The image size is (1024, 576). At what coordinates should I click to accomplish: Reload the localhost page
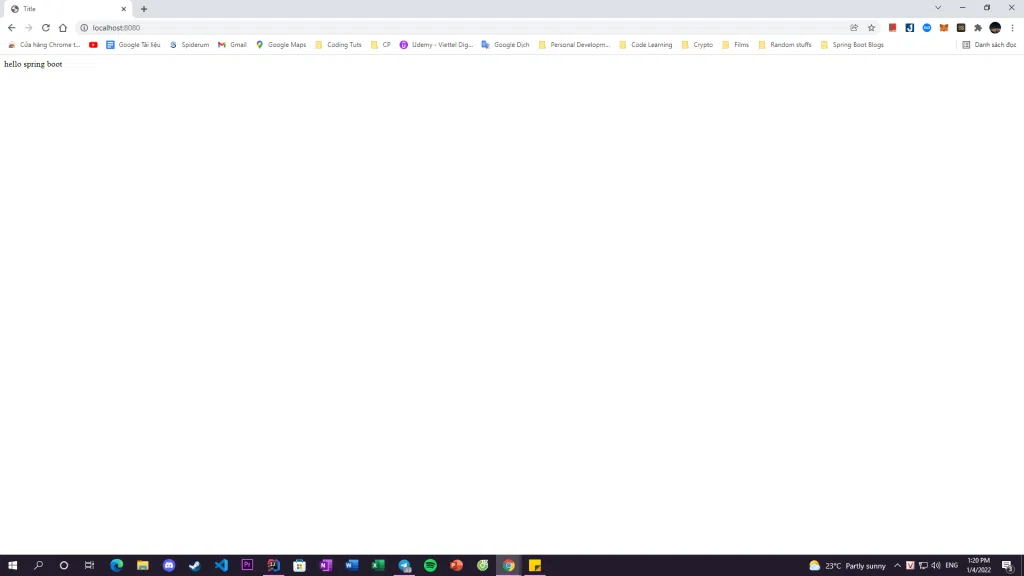click(x=46, y=27)
